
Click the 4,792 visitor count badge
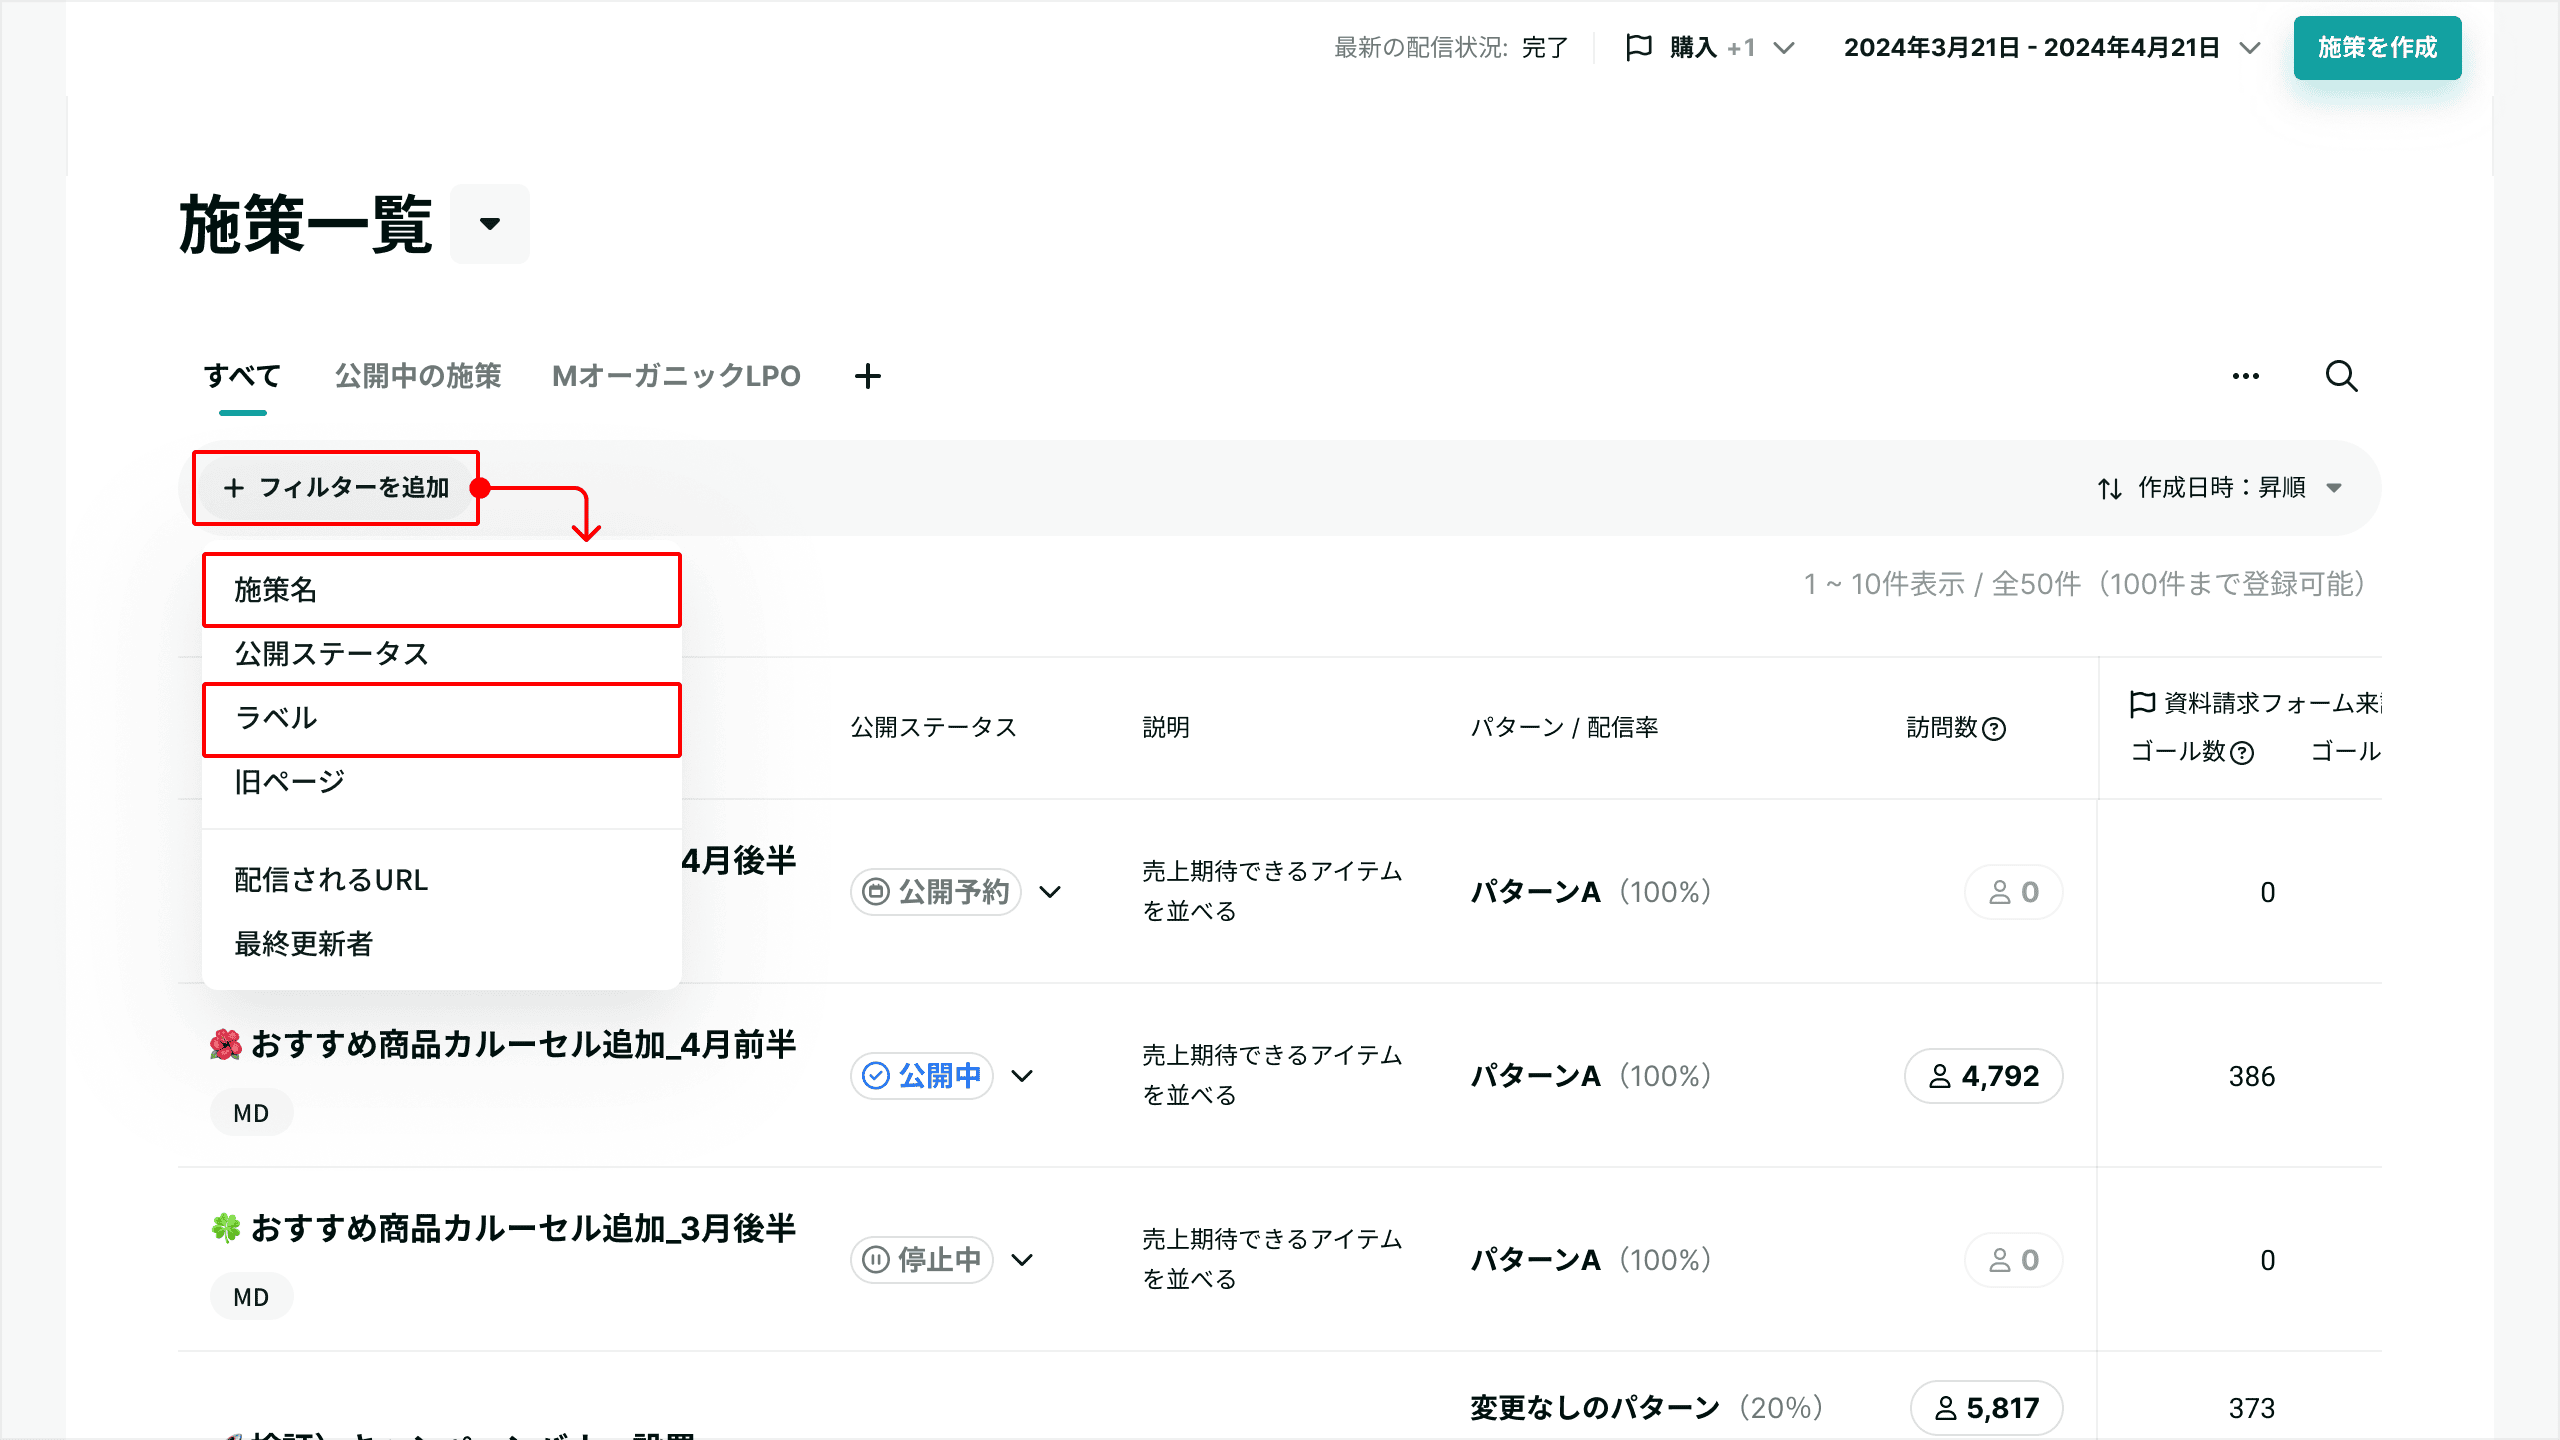(1983, 1076)
